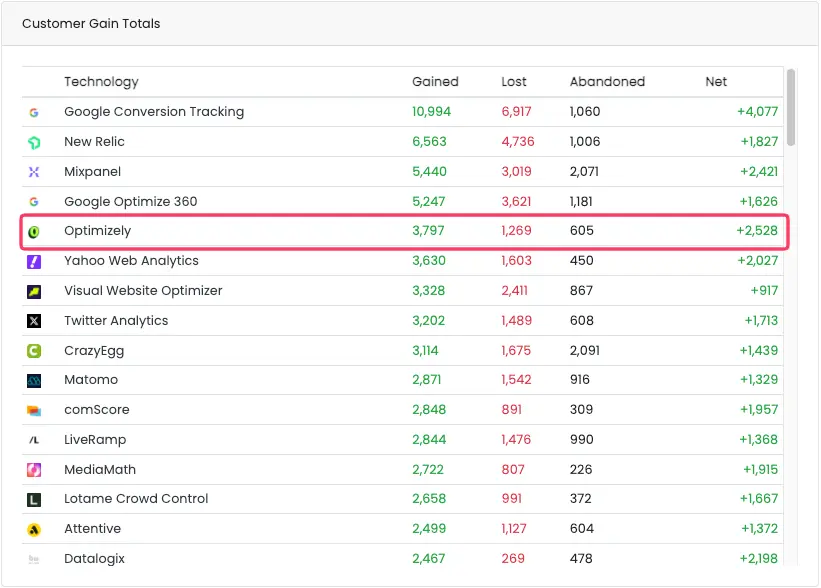Click the table's vertical scrollbar thumb

(x=791, y=107)
